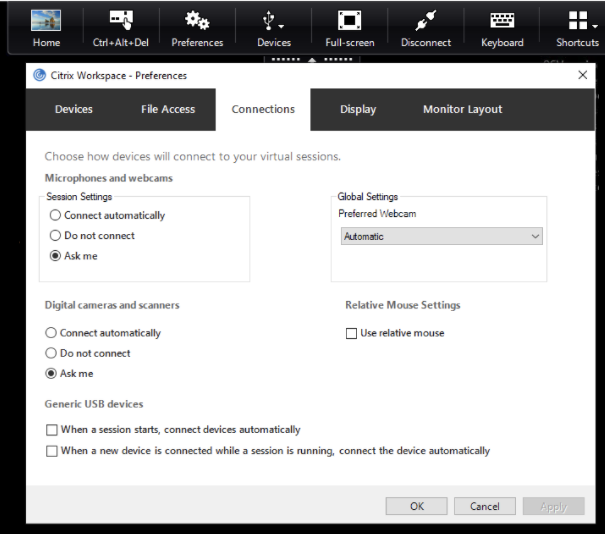This screenshot has width=605, height=534.
Task: Click the Cancel button
Action: point(484,506)
